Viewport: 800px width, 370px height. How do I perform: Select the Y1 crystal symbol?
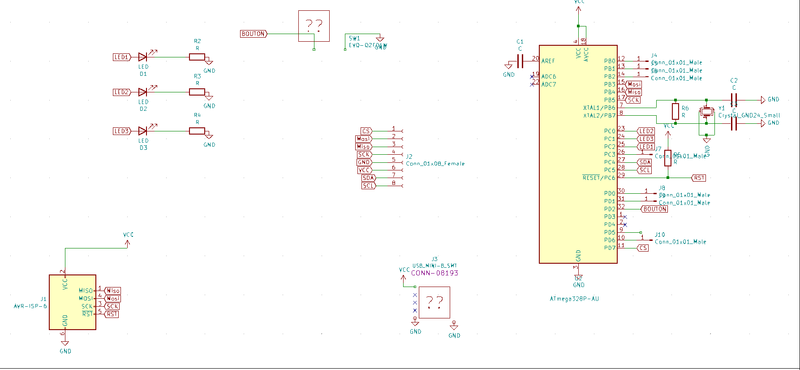pyautogui.click(x=707, y=111)
